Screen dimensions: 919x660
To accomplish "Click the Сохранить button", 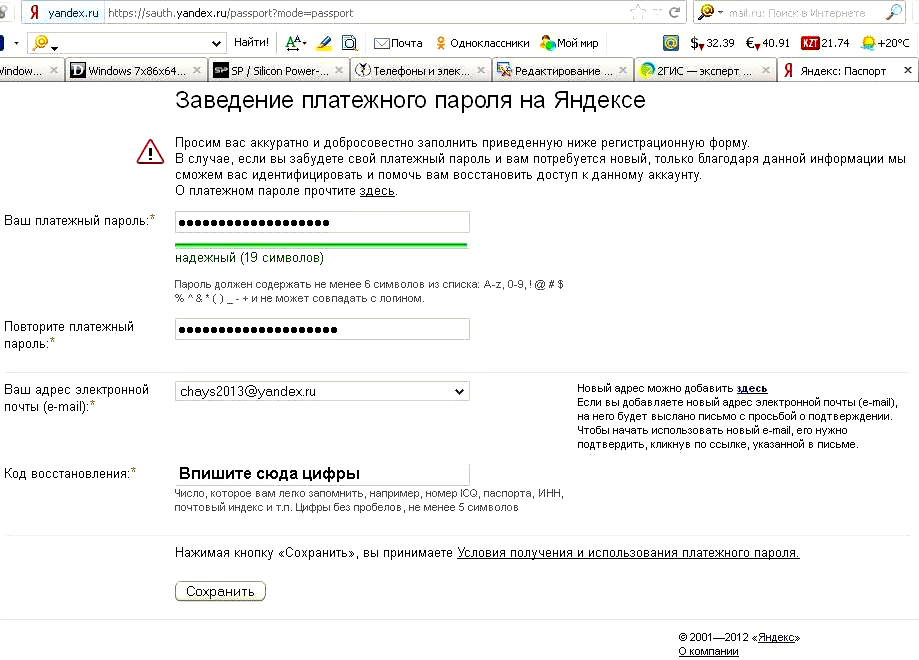I will (x=220, y=591).
